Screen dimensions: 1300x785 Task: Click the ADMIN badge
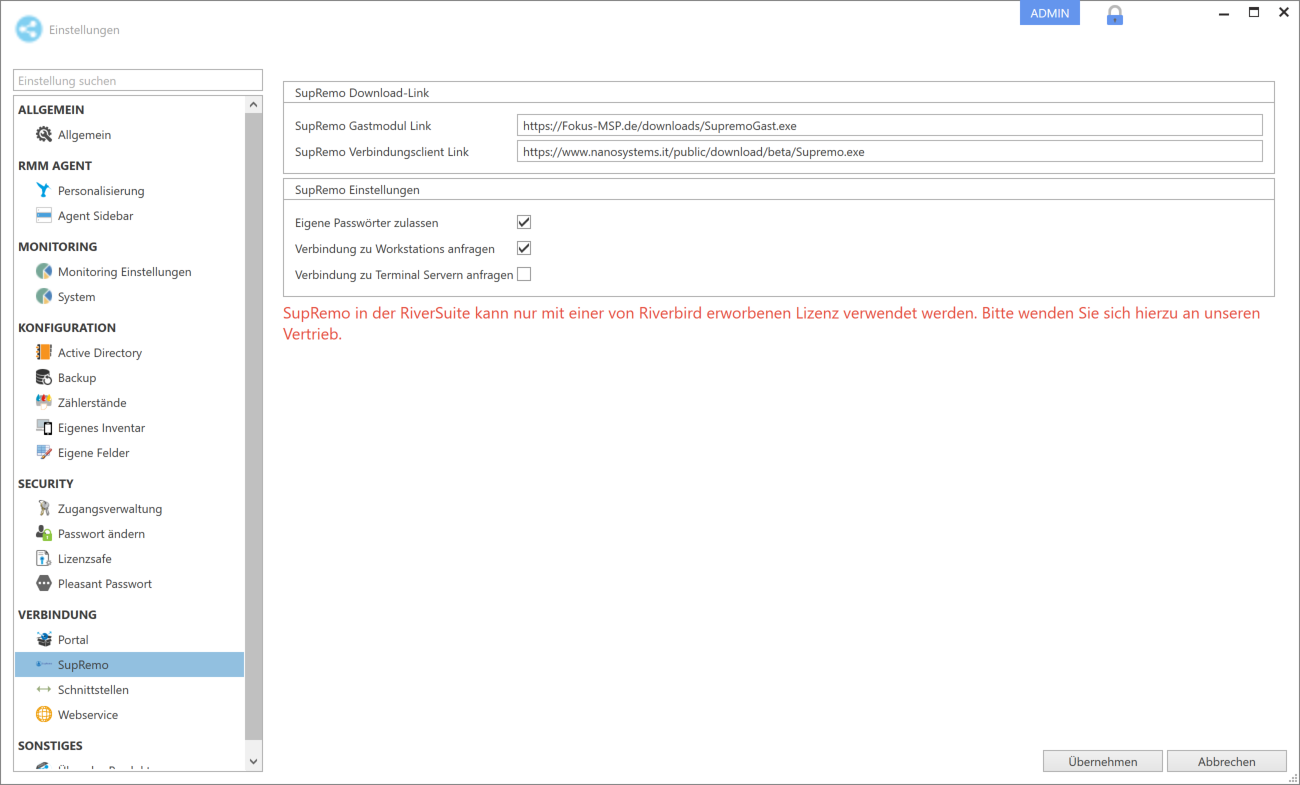pyautogui.click(x=1050, y=13)
